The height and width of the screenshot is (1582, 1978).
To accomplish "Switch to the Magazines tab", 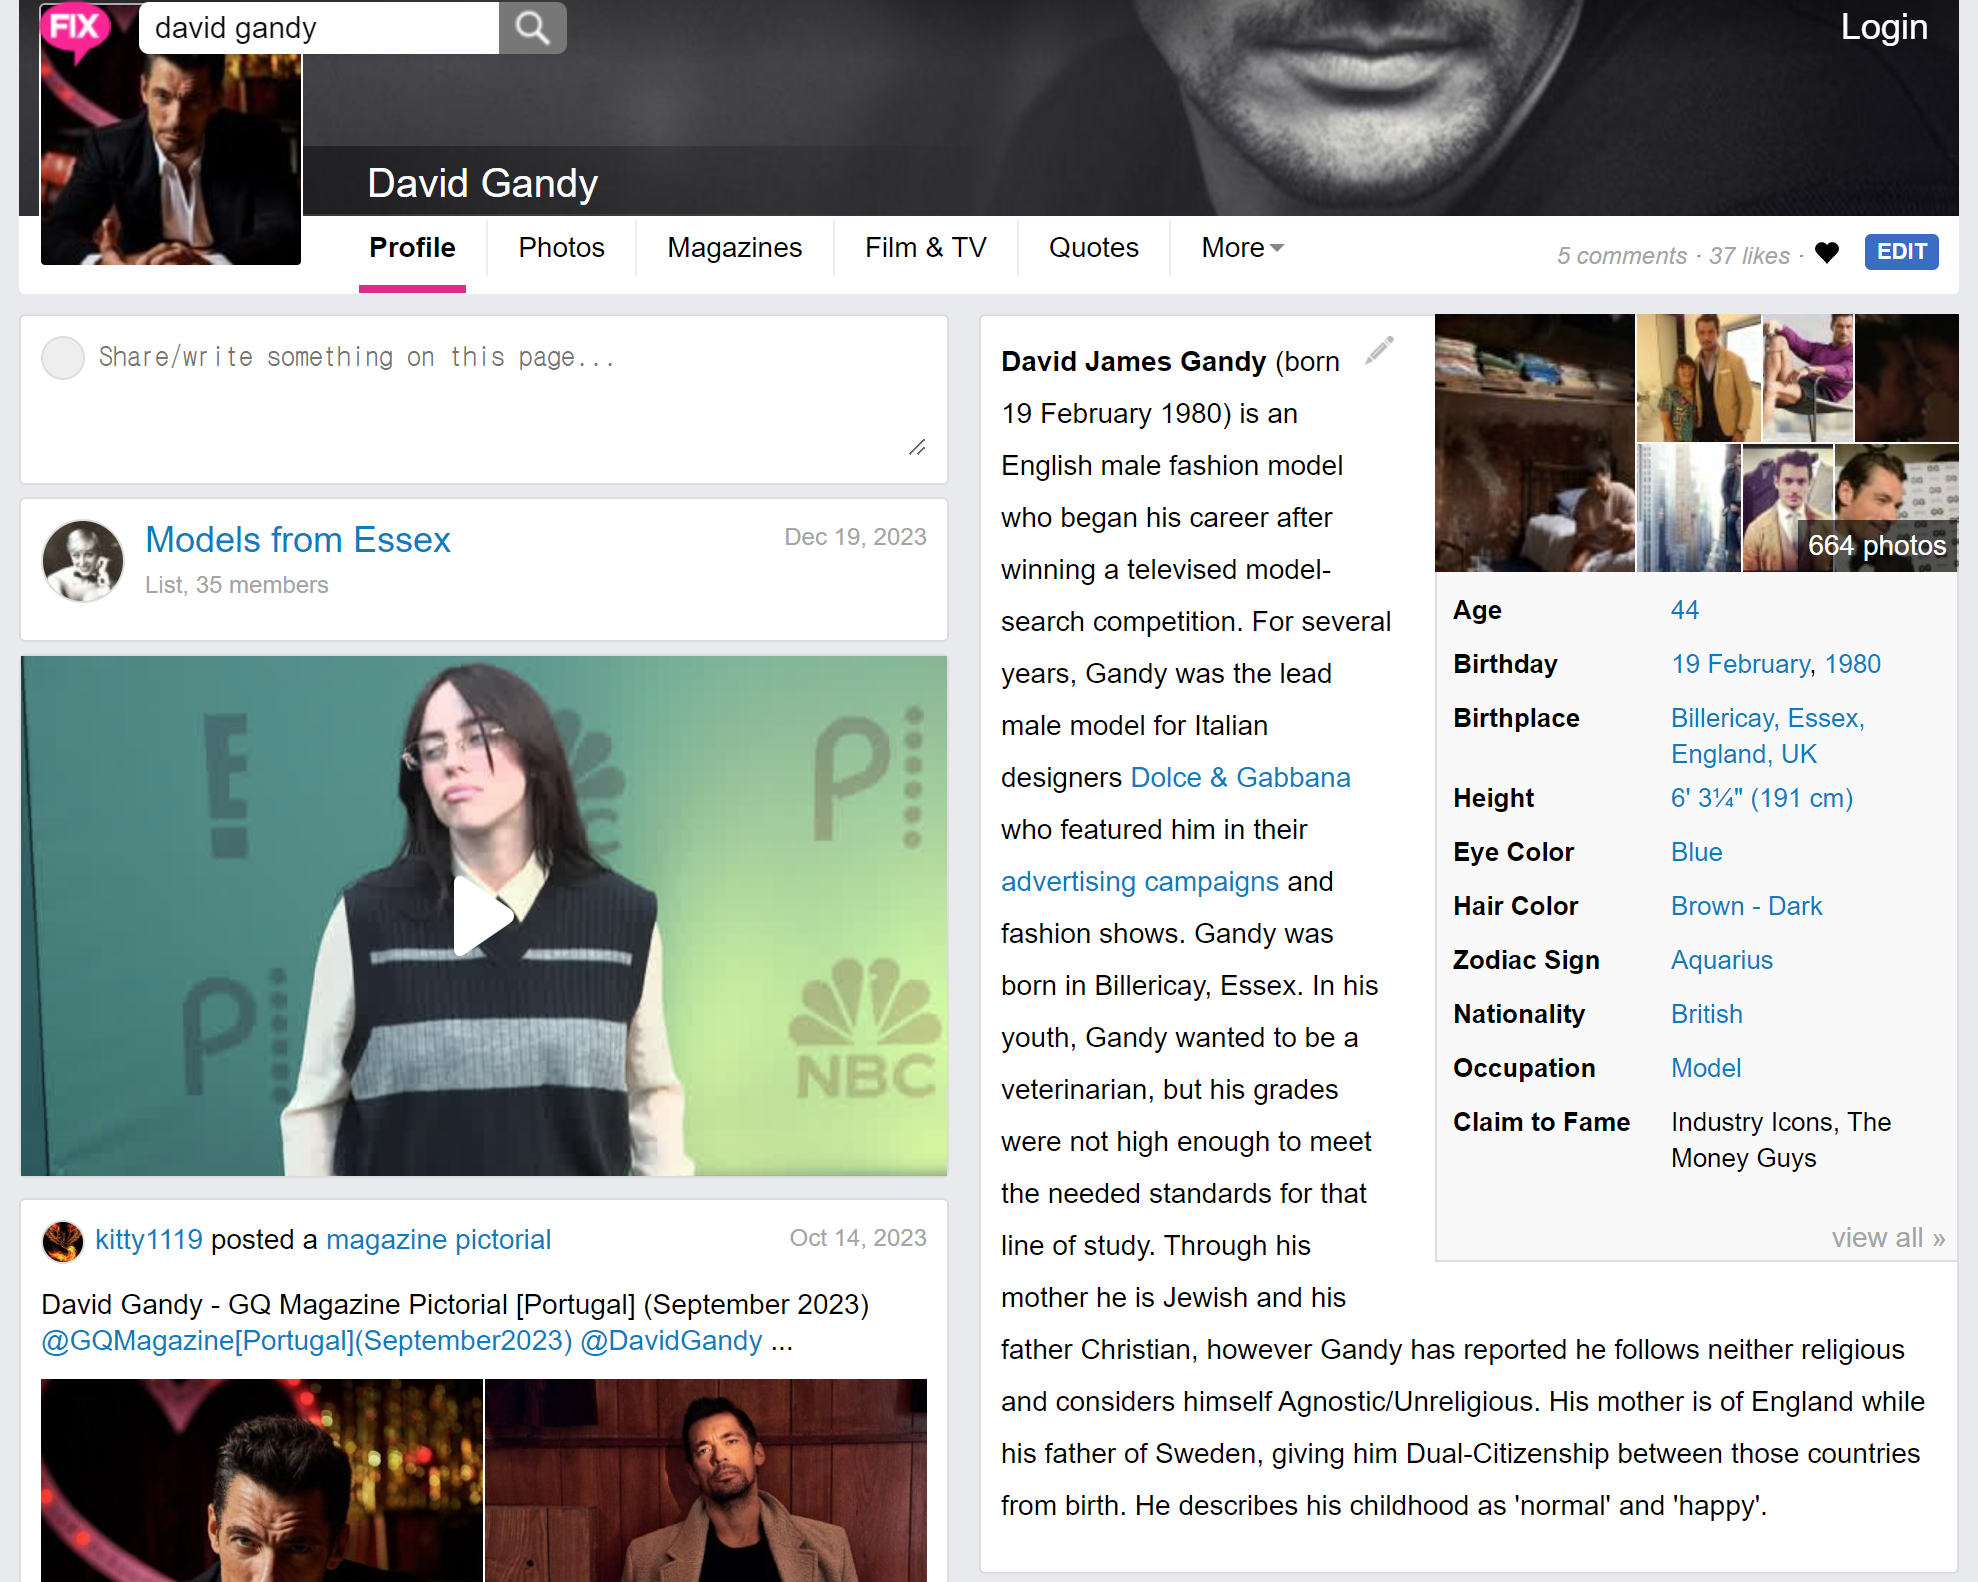I will (734, 248).
